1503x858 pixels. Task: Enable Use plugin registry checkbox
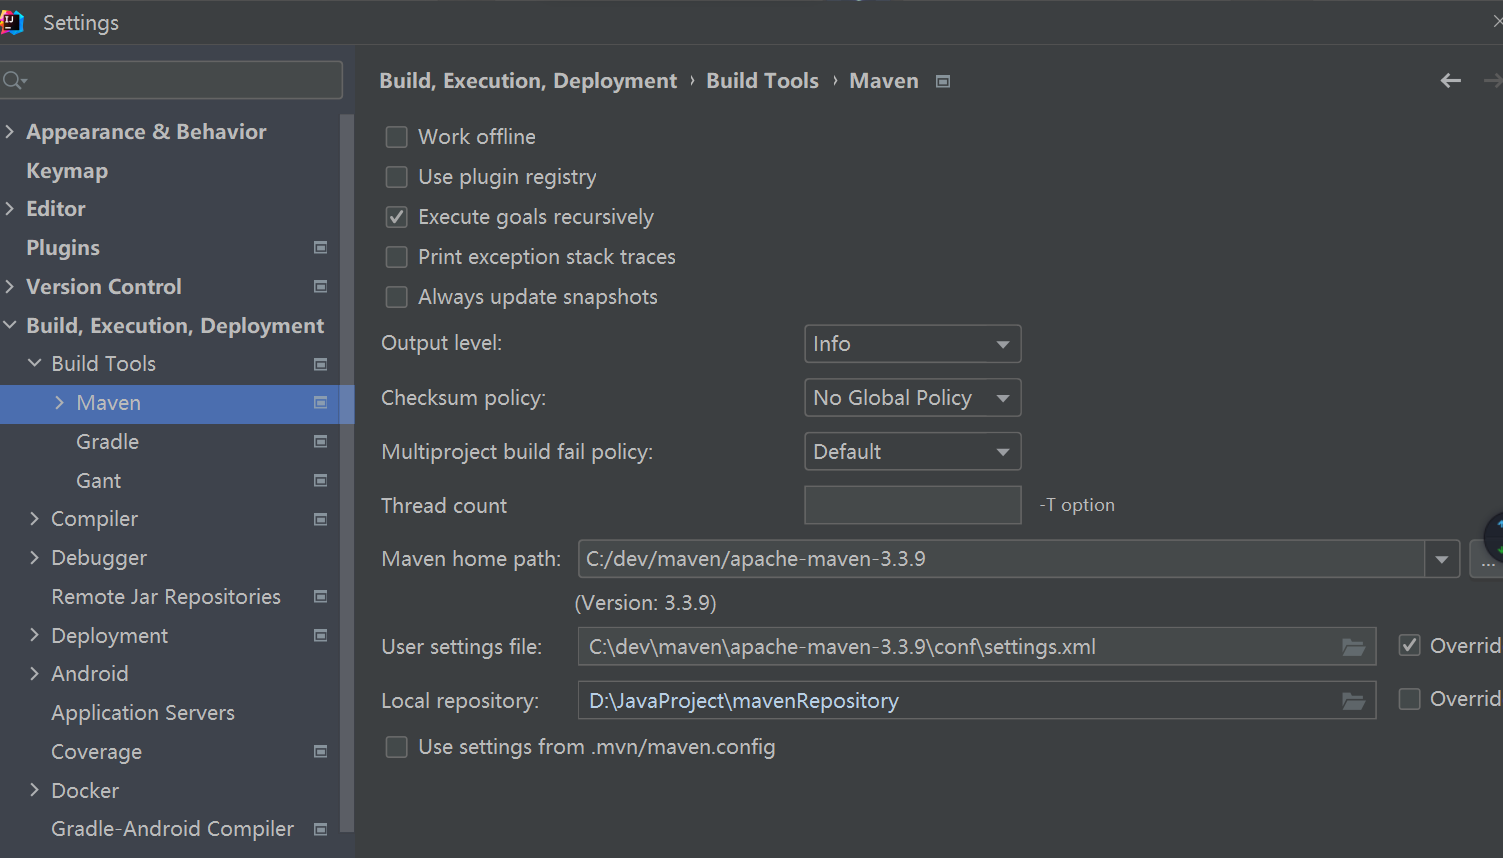click(397, 177)
